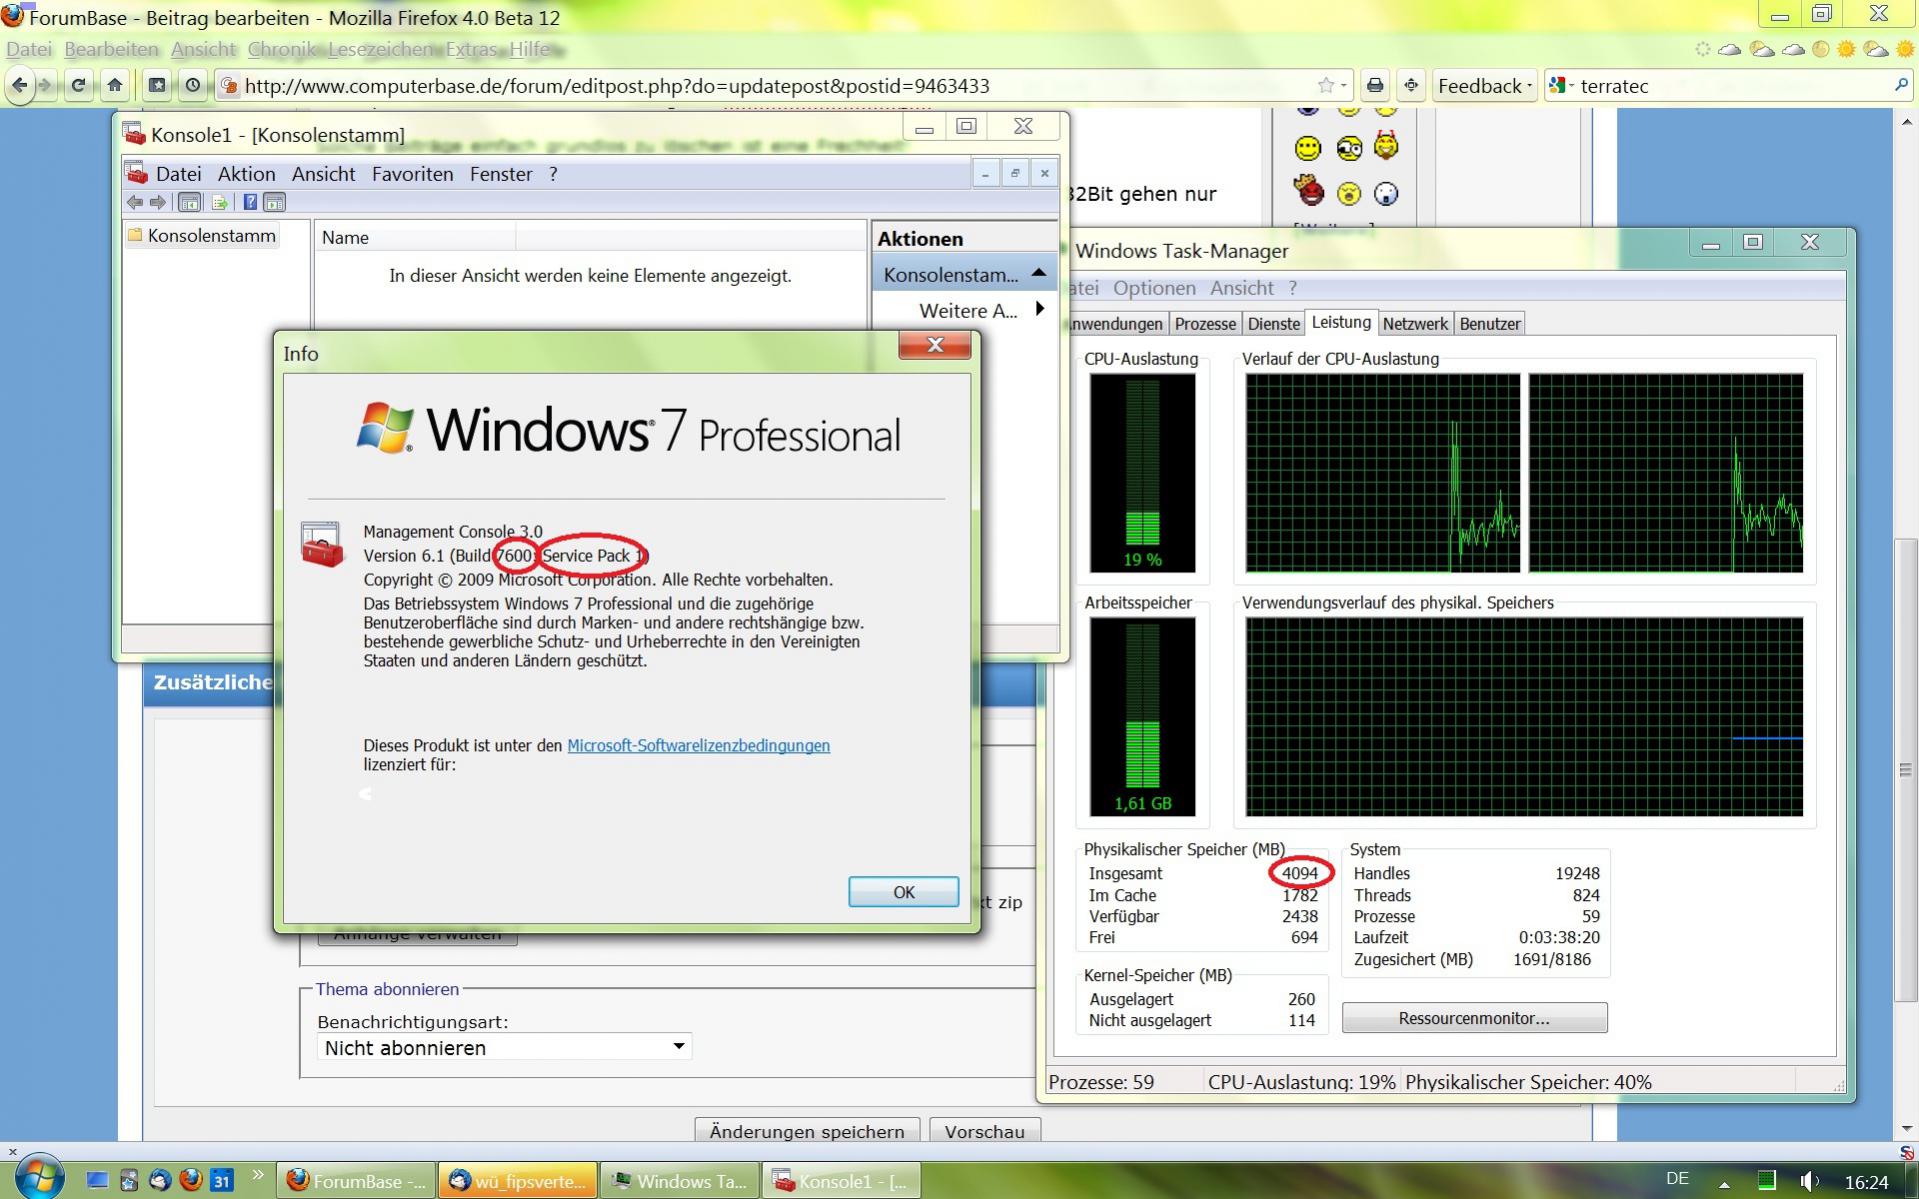This screenshot has height=1199, width=1919.
Task: Open Windows Start orb
Action: click(x=40, y=1177)
